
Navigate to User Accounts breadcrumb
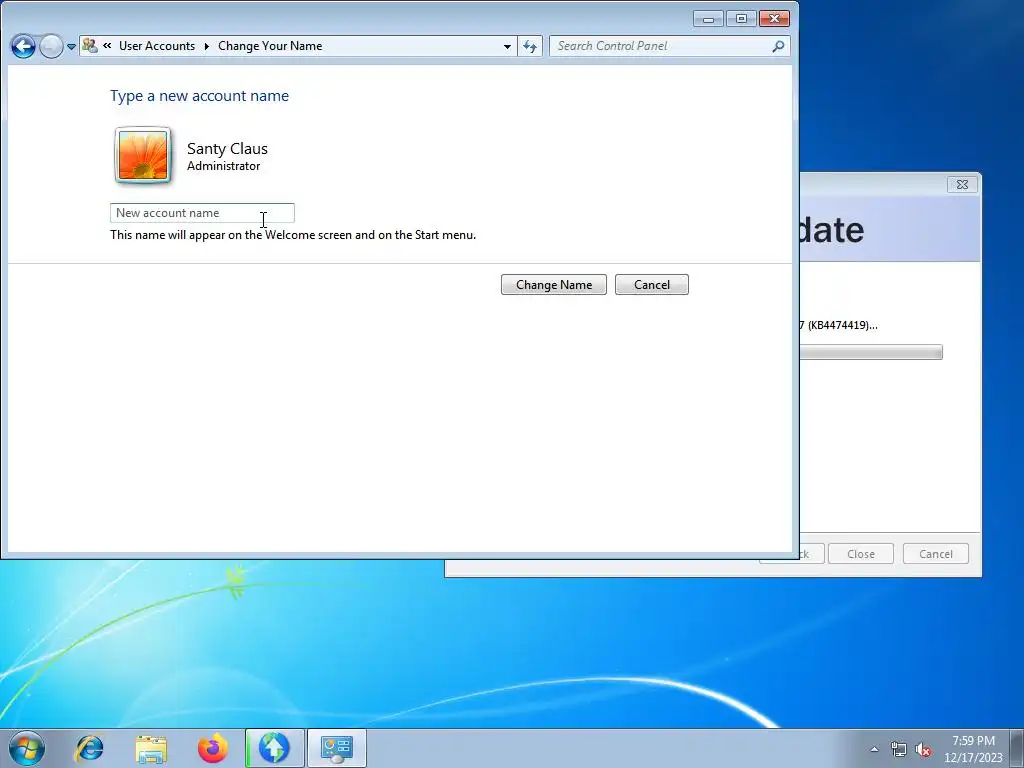pyautogui.click(x=157, y=46)
